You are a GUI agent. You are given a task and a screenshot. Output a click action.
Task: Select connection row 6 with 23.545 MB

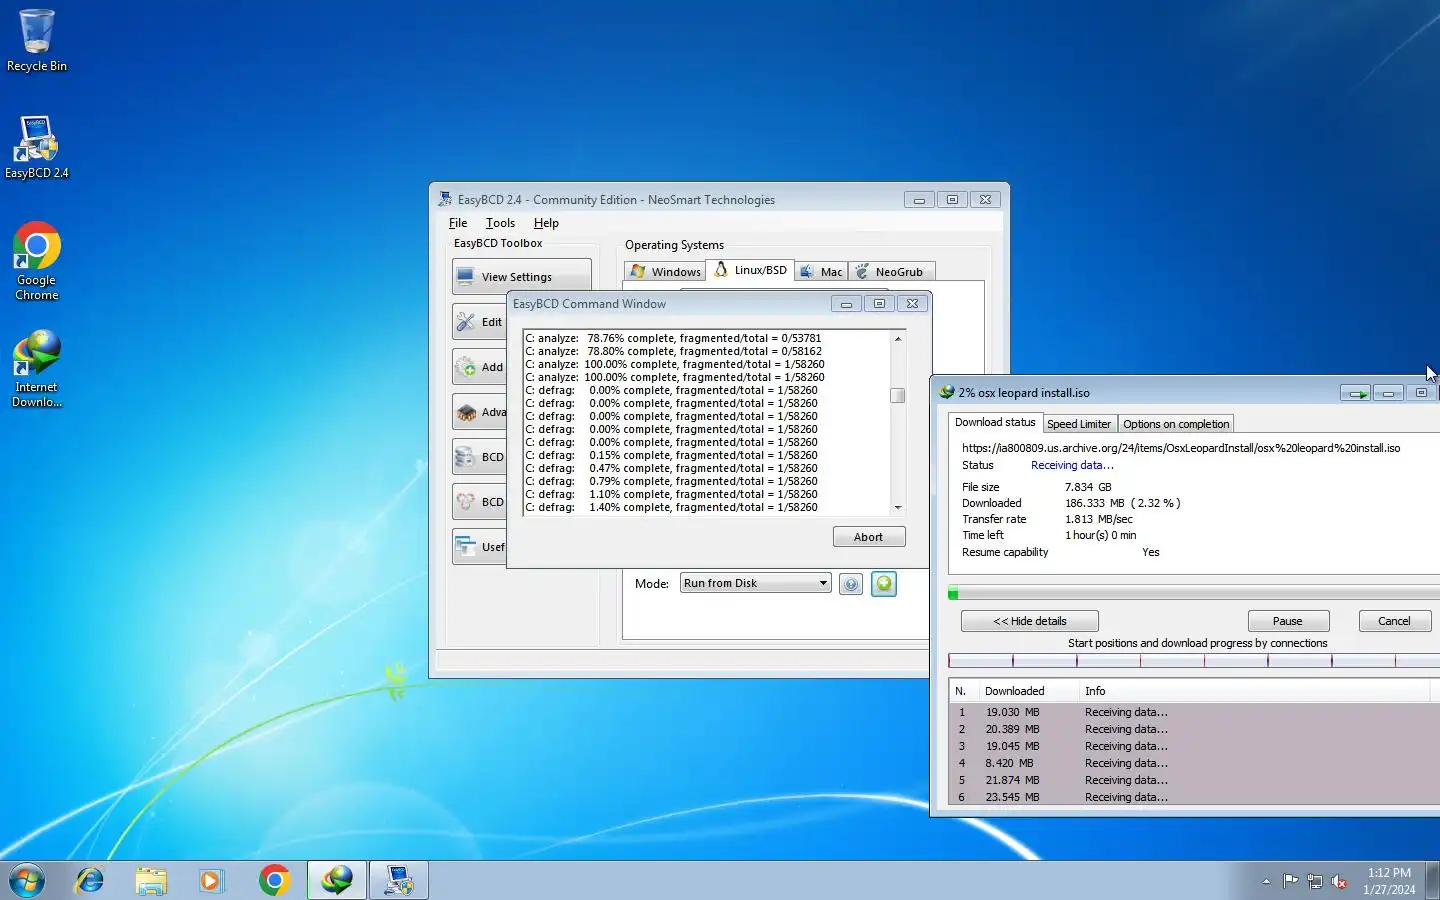pos(1194,797)
